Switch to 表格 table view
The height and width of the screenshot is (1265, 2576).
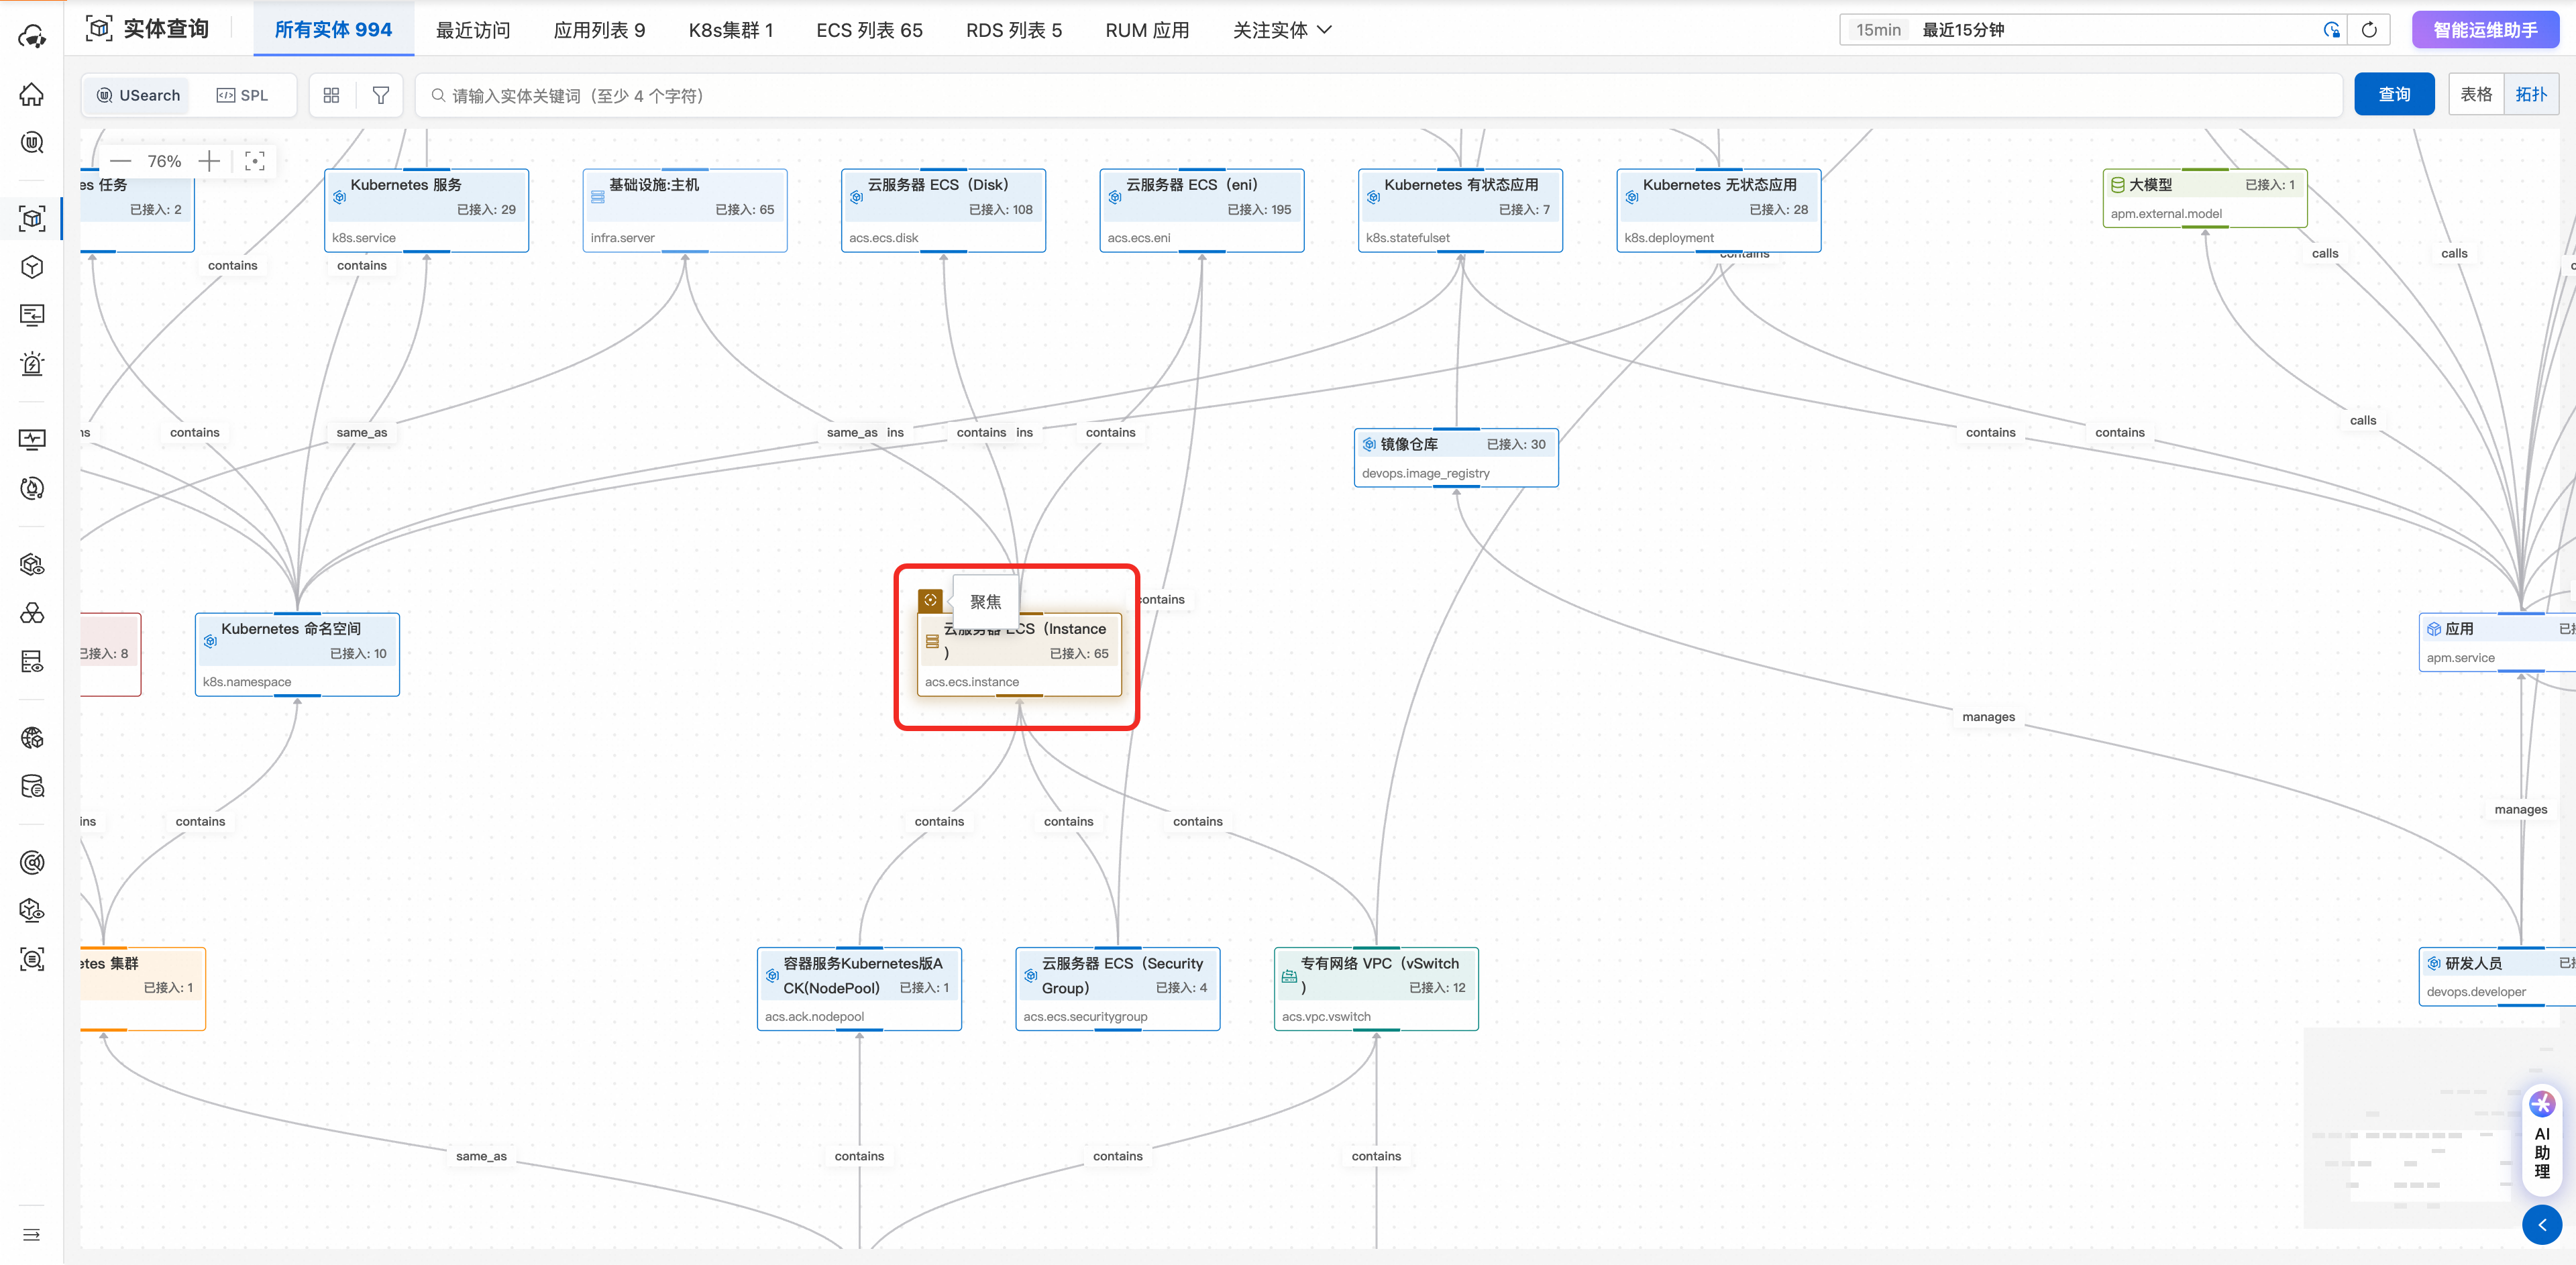click(x=2475, y=94)
